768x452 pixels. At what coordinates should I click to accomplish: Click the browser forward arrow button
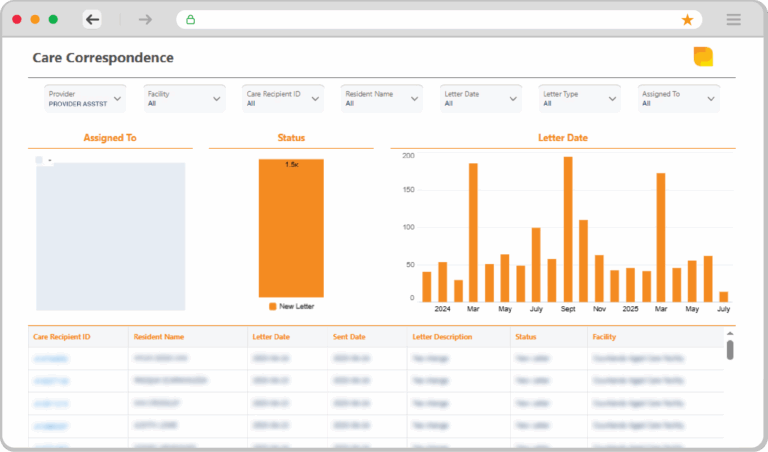pos(145,19)
